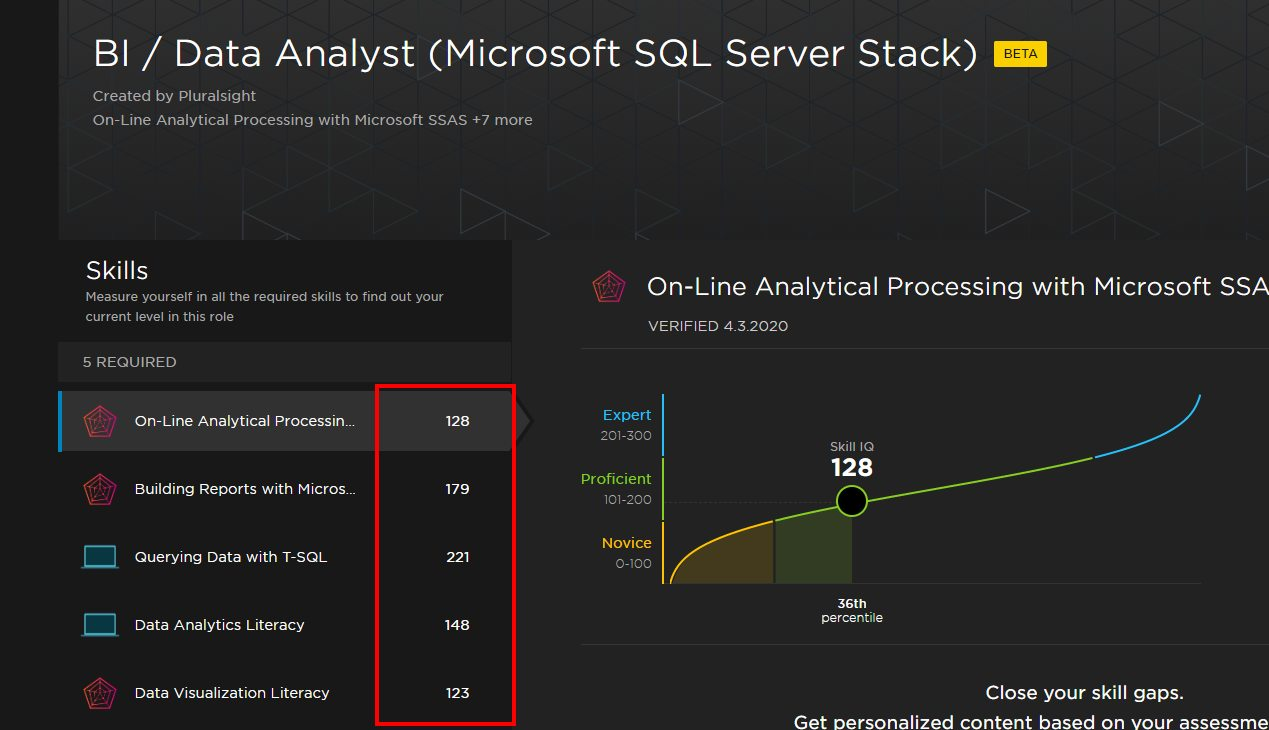Click the BETA badge next to title
This screenshot has height=730, width=1269.
(1020, 54)
